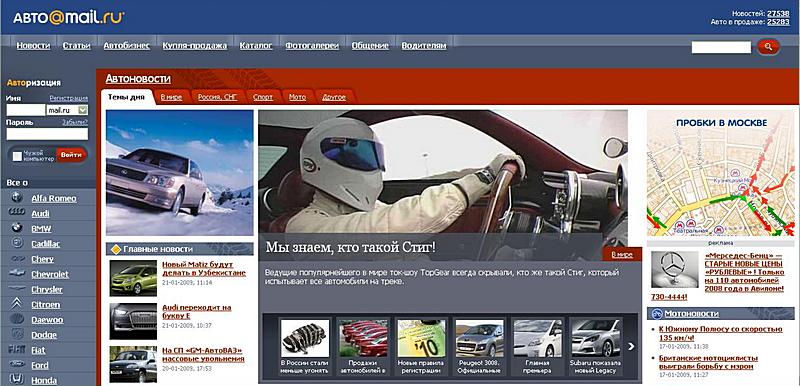The height and width of the screenshot is (386, 800).
Task: Open the Водителям menu
Action: 424,46
